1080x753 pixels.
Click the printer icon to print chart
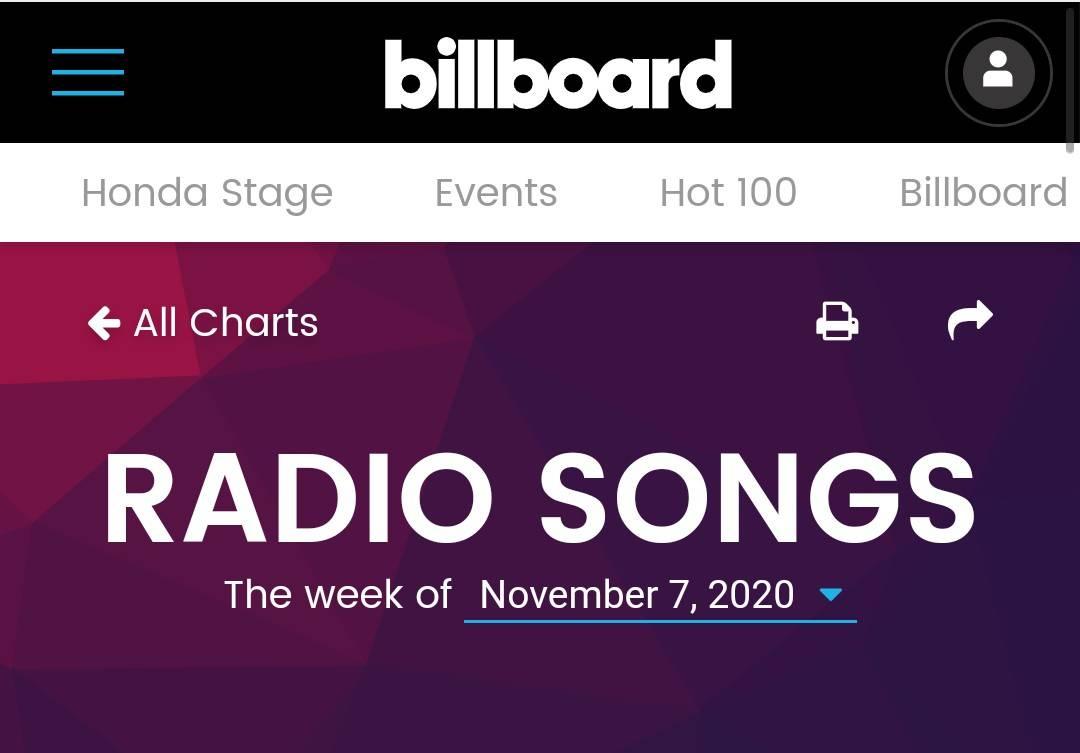click(837, 321)
